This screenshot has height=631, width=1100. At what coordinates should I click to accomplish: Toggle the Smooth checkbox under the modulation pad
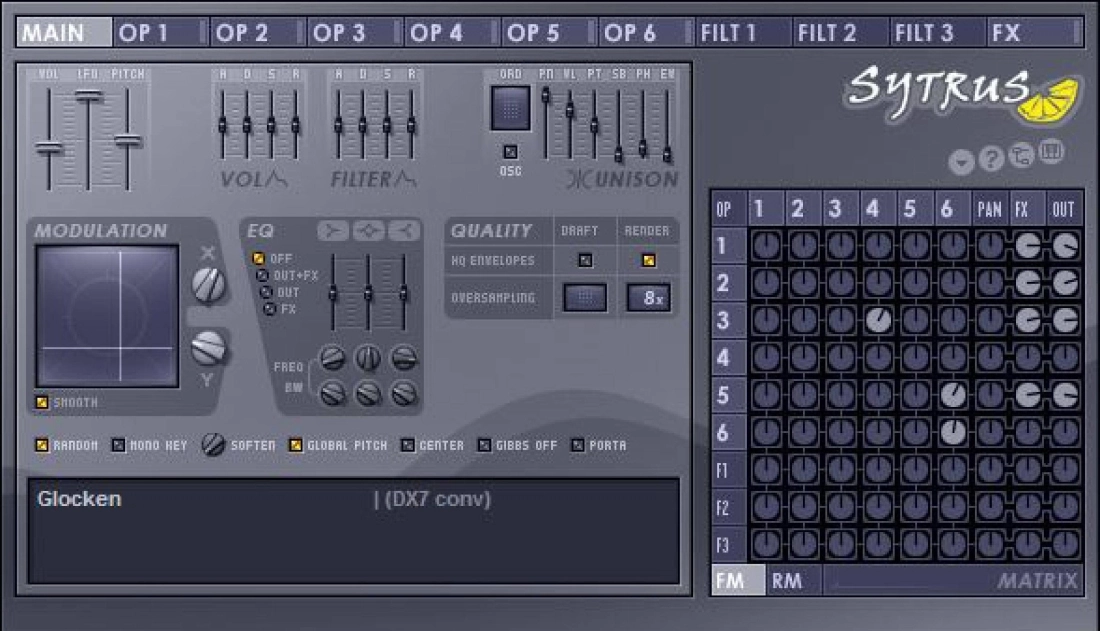42,402
